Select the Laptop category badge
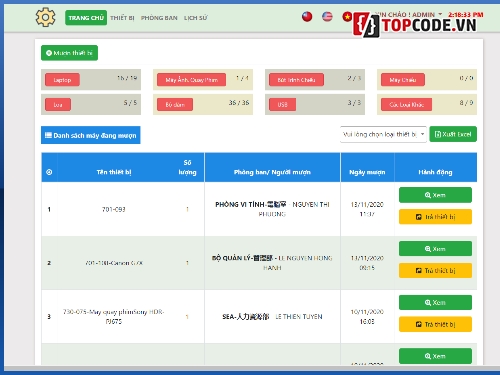Image resolution: width=500 pixels, height=375 pixels. pos(62,80)
